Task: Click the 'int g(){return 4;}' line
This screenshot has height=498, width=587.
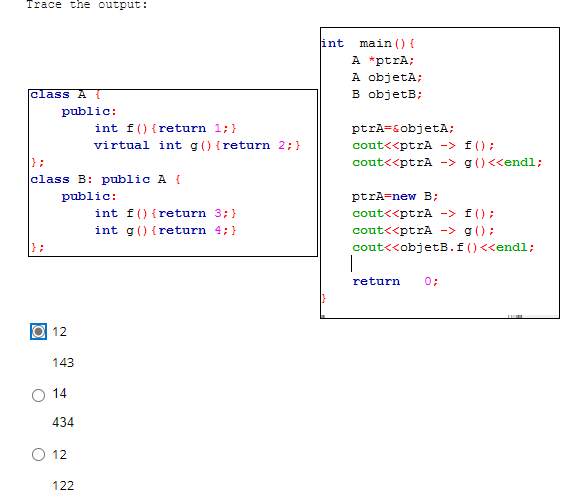Action: pos(165,230)
